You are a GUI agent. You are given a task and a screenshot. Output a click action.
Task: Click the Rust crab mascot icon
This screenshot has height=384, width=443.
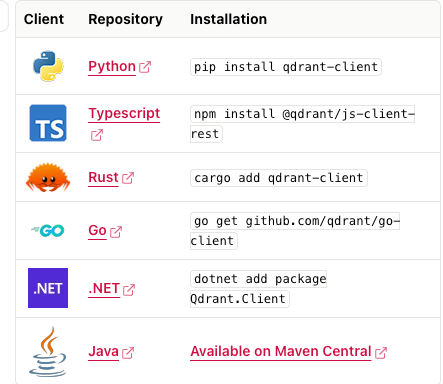[x=48, y=177]
